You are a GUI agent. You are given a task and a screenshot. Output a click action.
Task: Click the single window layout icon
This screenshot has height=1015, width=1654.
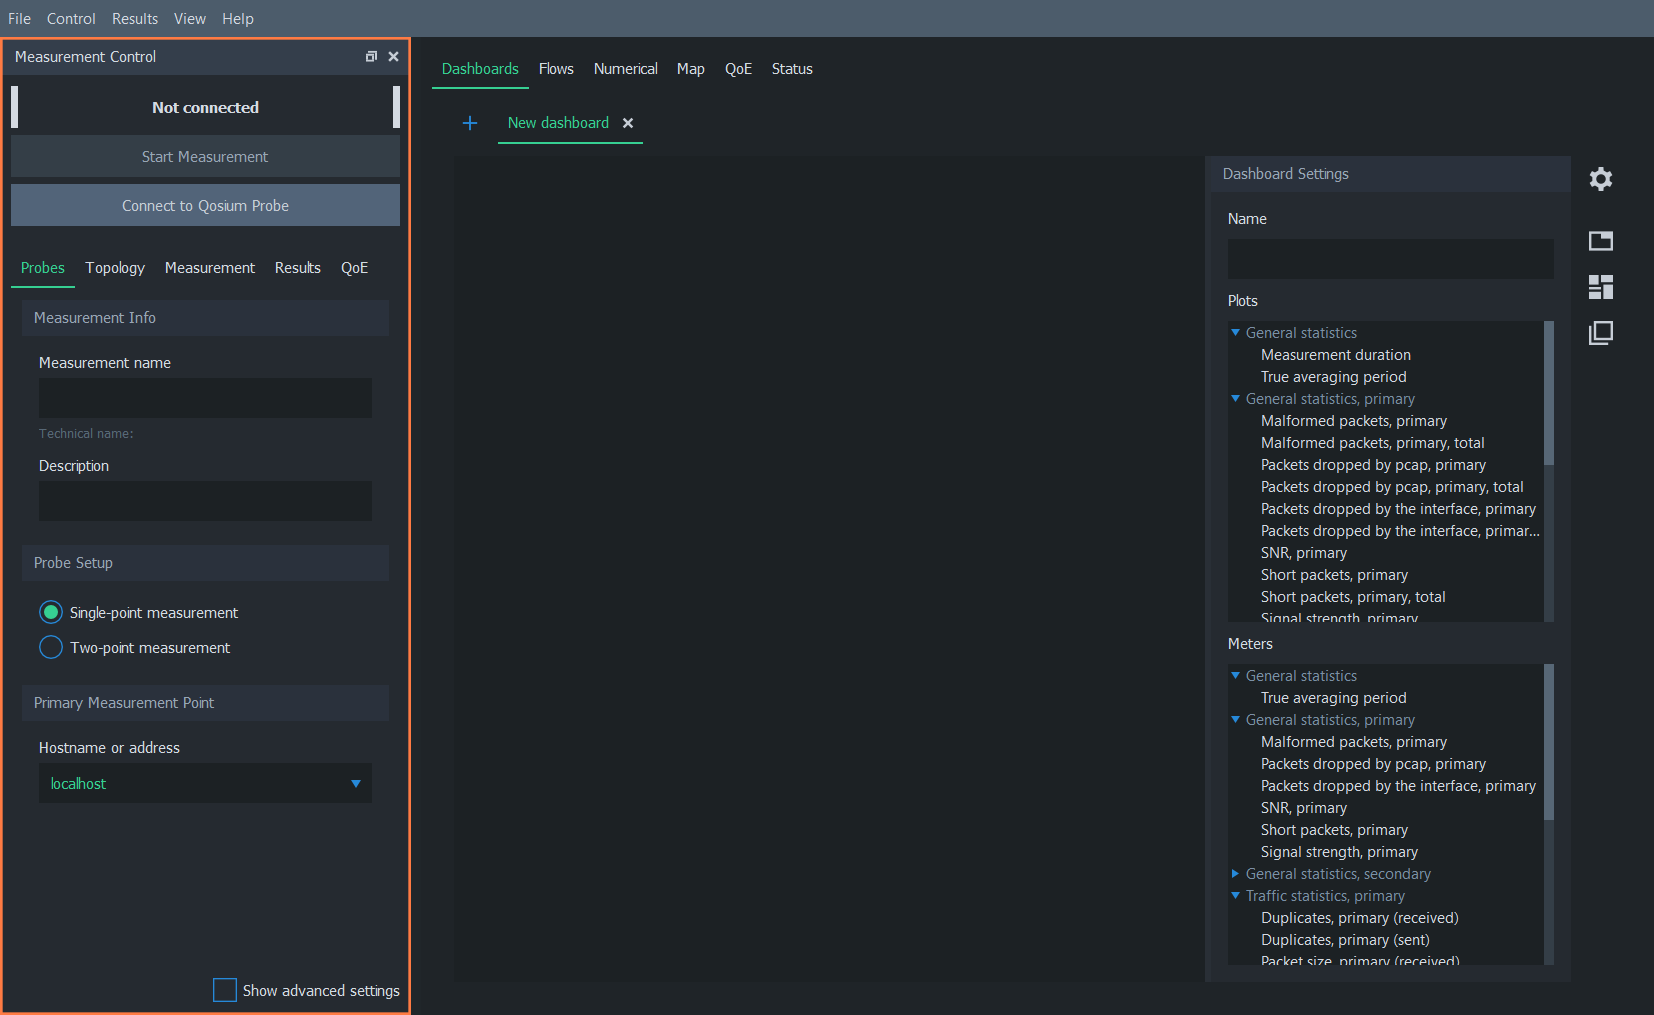pyautogui.click(x=1600, y=241)
